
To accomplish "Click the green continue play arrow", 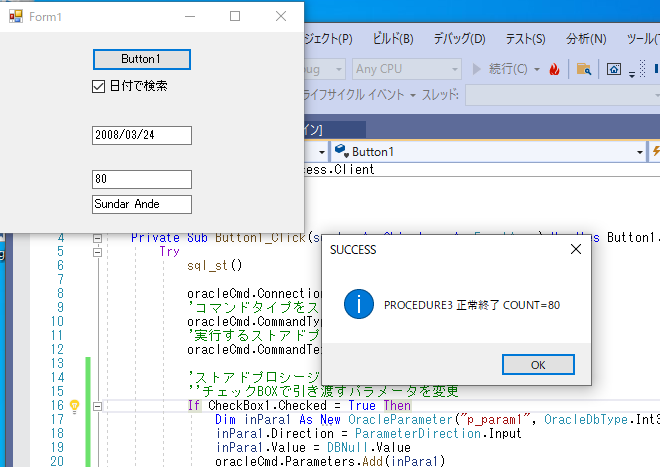I will pyautogui.click(x=477, y=69).
